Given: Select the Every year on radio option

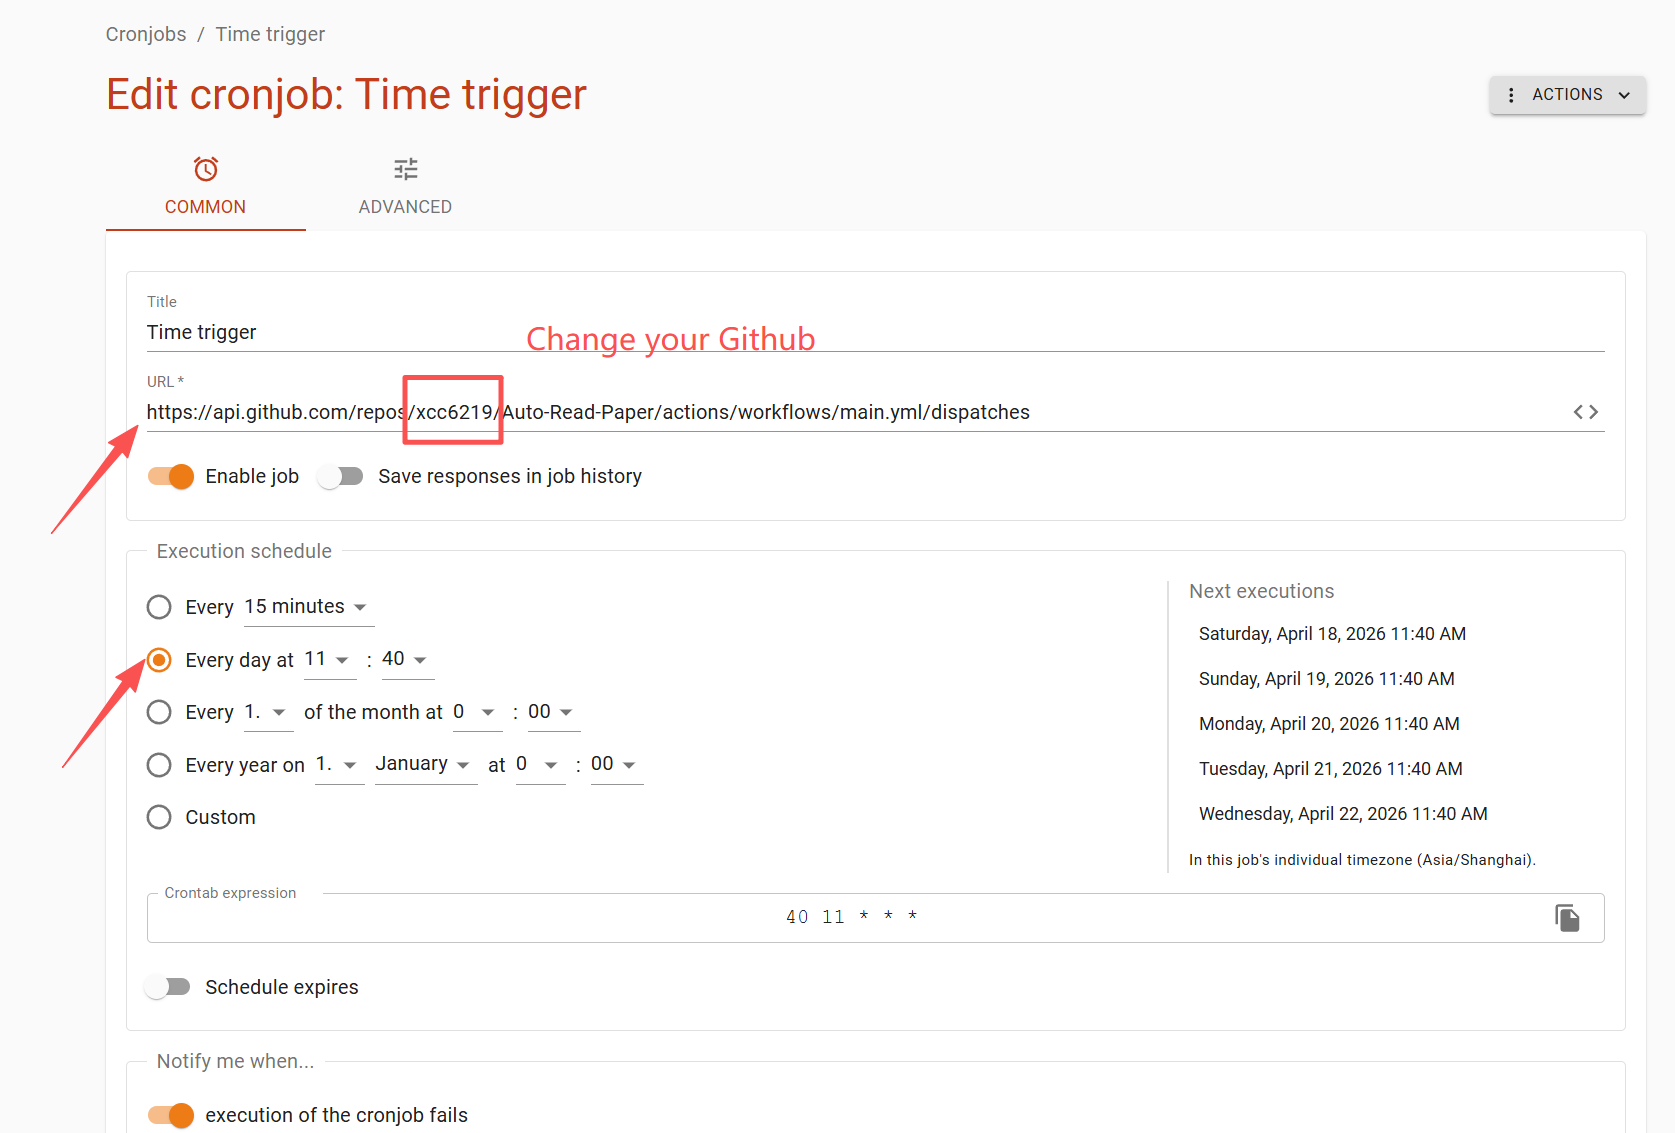Looking at the screenshot, I should (159, 765).
